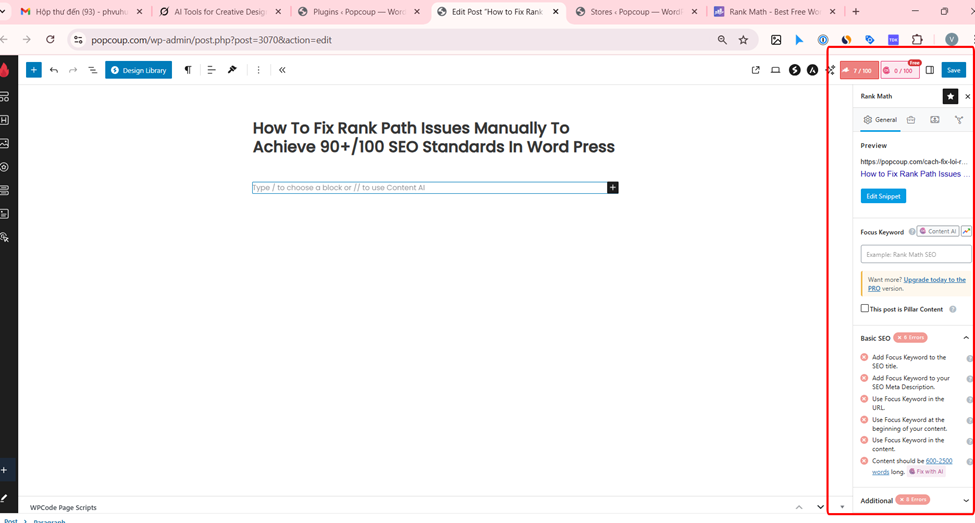Image resolution: width=975 pixels, height=523 pixels.
Task: Open the Astra settings circular icon
Action: [x=813, y=70]
